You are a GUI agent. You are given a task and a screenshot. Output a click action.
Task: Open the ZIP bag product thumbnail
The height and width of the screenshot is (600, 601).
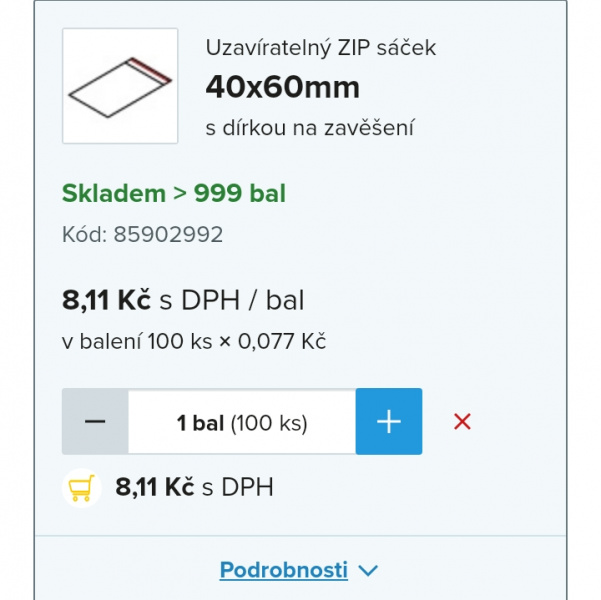coord(120,86)
